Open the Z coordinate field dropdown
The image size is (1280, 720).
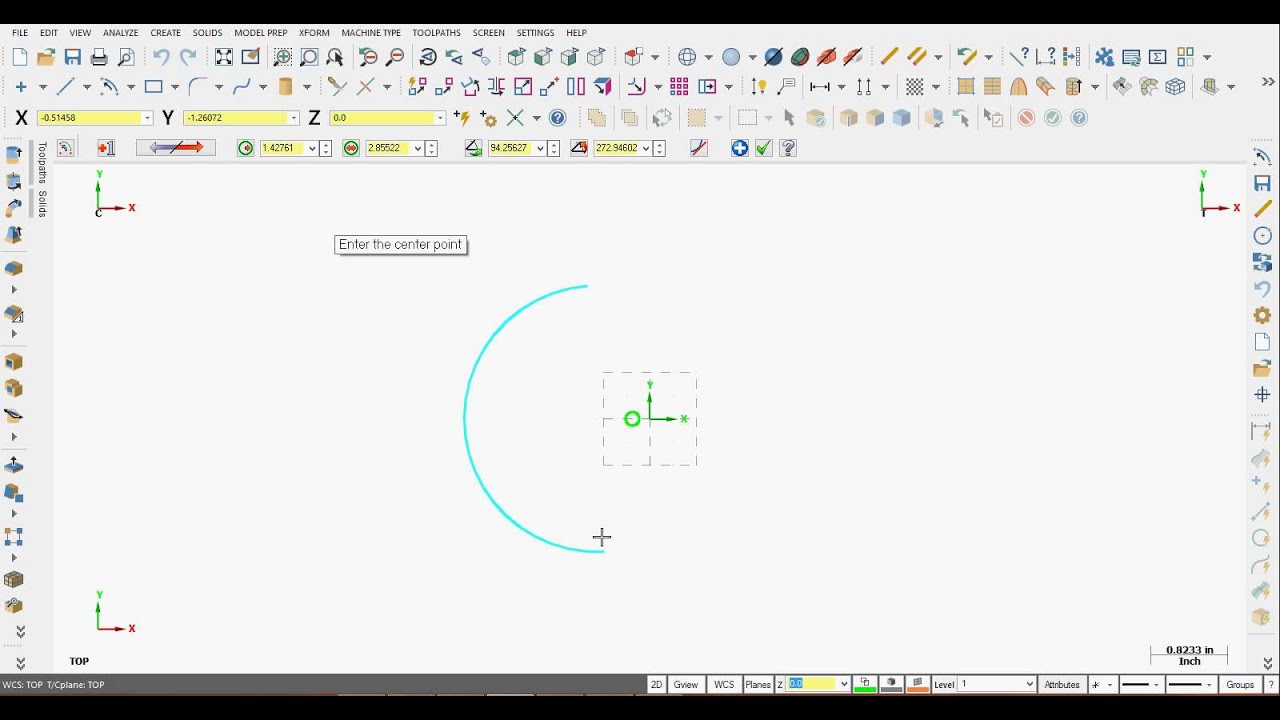click(439, 118)
